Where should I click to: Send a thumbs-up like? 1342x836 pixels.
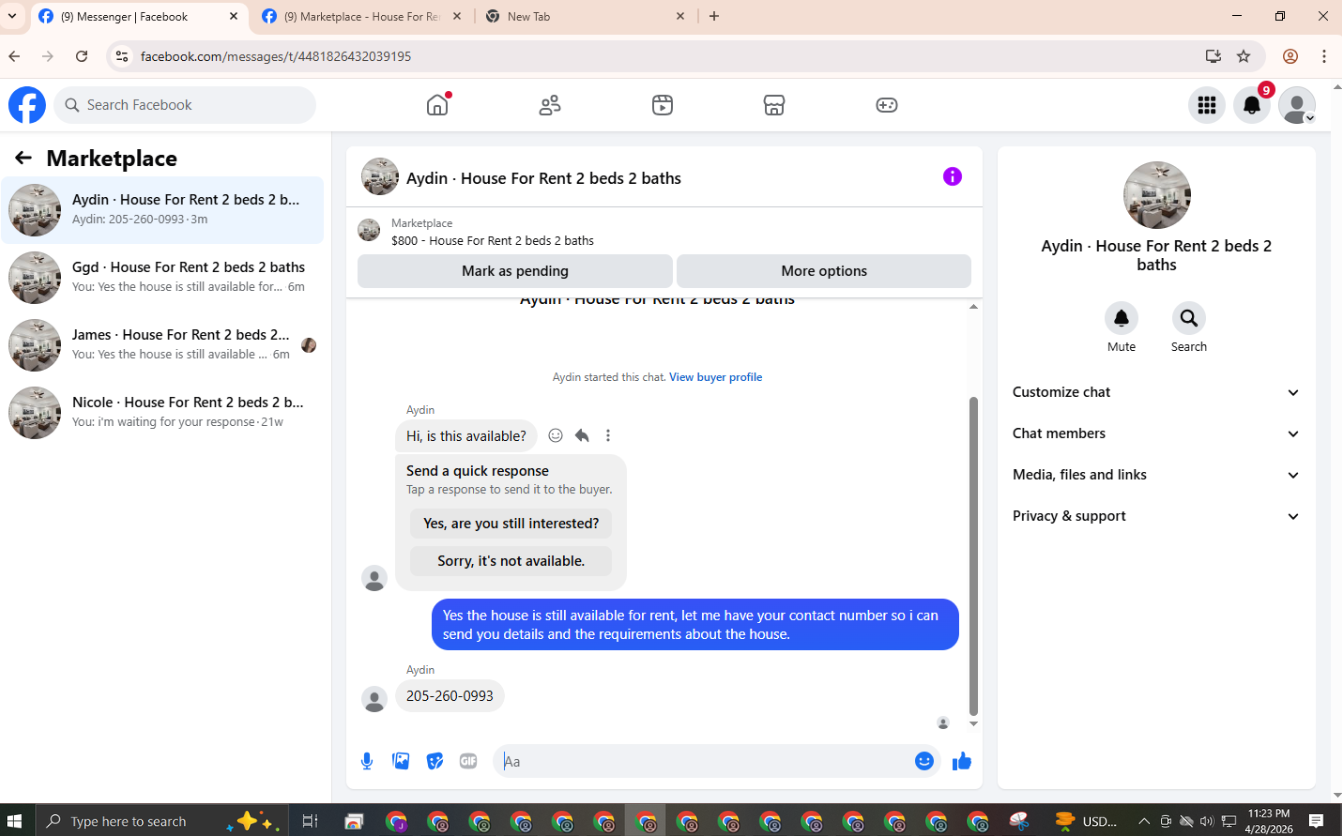(x=962, y=761)
